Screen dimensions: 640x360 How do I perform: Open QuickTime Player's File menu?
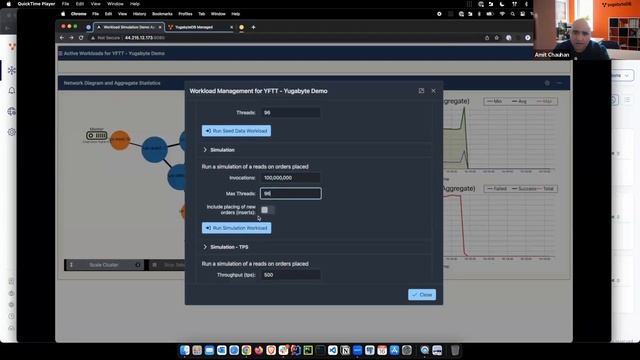65,4
